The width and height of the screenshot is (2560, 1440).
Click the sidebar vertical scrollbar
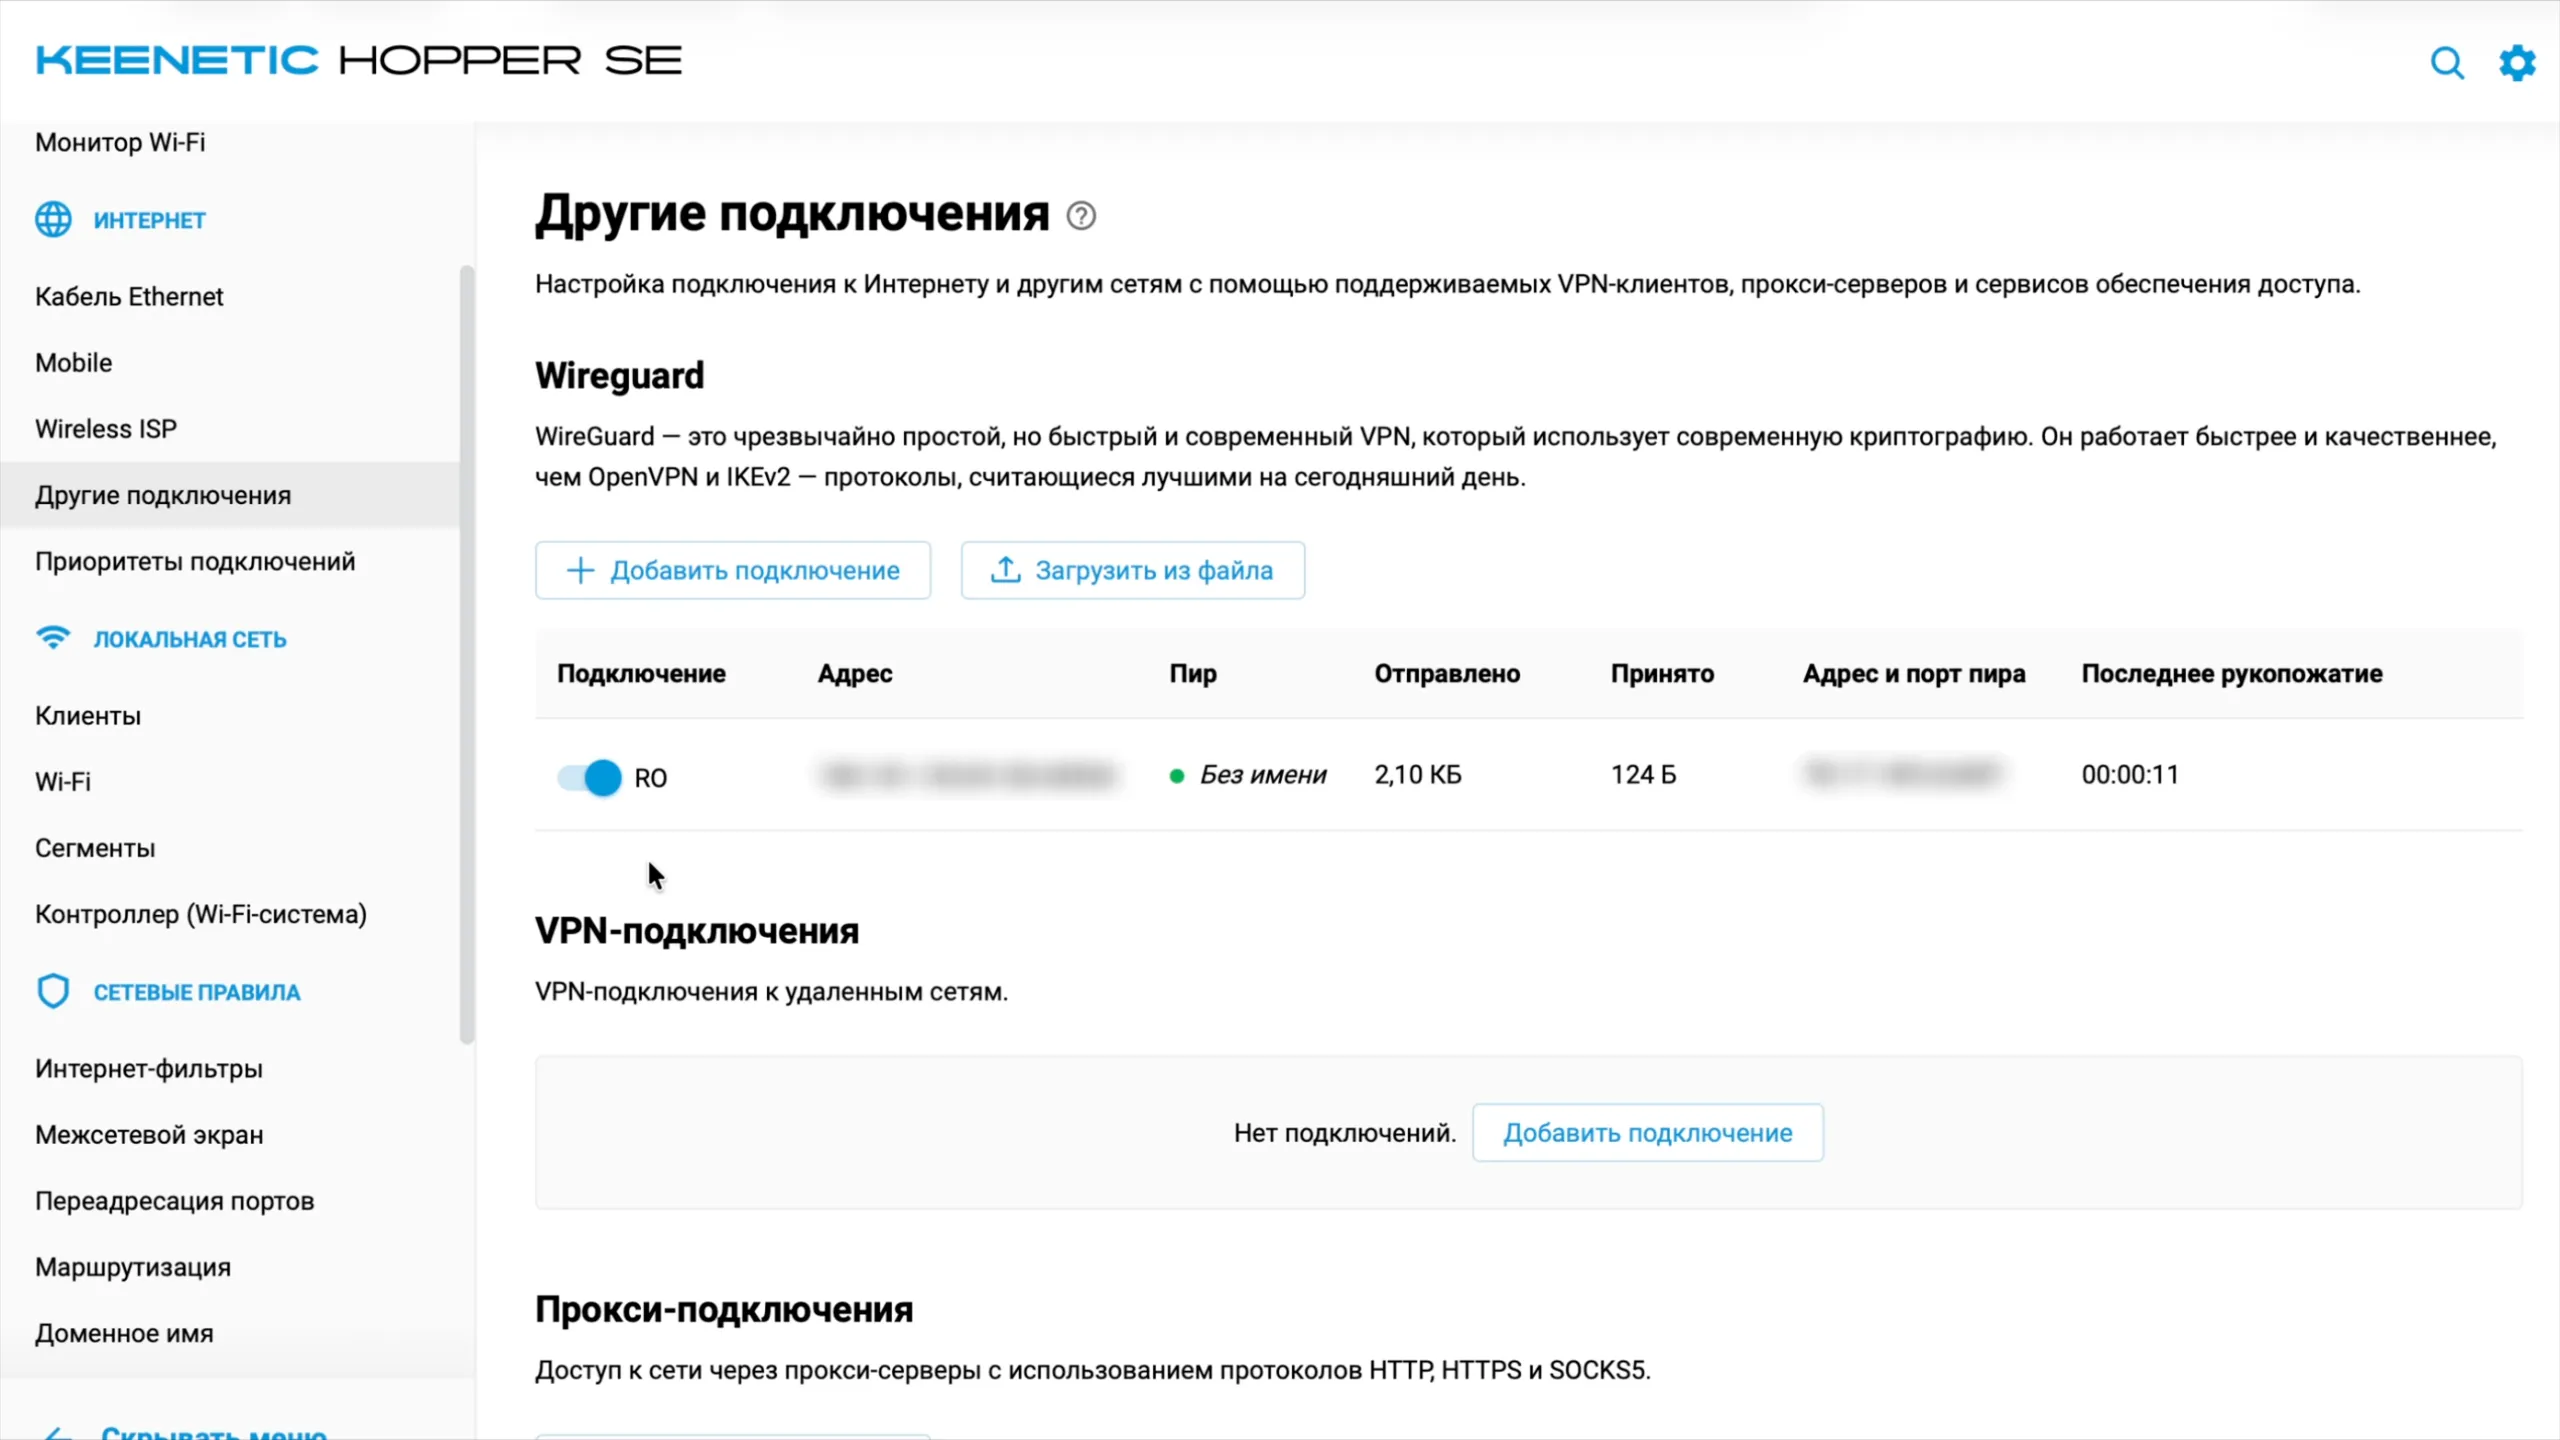coord(466,655)
